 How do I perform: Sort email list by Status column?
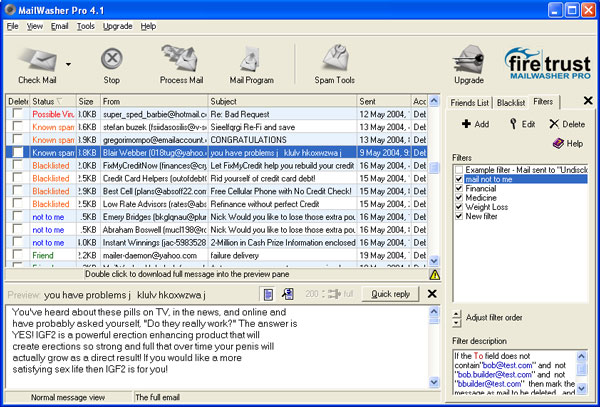click(53, 101)
